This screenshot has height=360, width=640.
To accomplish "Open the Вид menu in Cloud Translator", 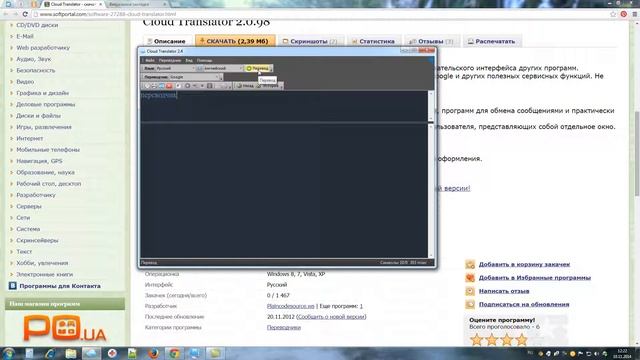I will coord(189,60).
